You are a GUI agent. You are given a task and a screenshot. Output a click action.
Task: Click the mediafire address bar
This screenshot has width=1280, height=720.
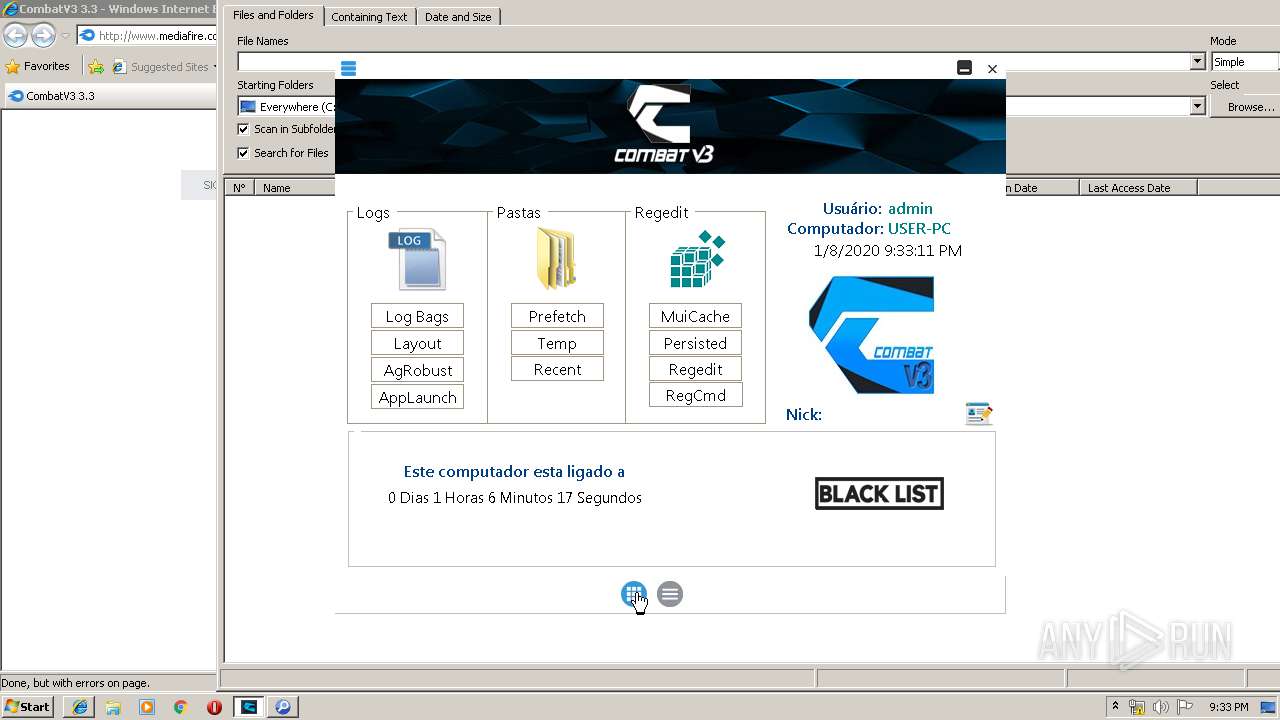[147, 36]
